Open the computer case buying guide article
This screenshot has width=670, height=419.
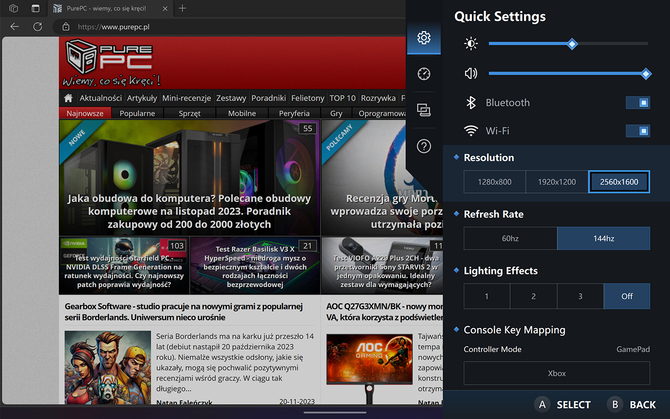coord(189,177)
